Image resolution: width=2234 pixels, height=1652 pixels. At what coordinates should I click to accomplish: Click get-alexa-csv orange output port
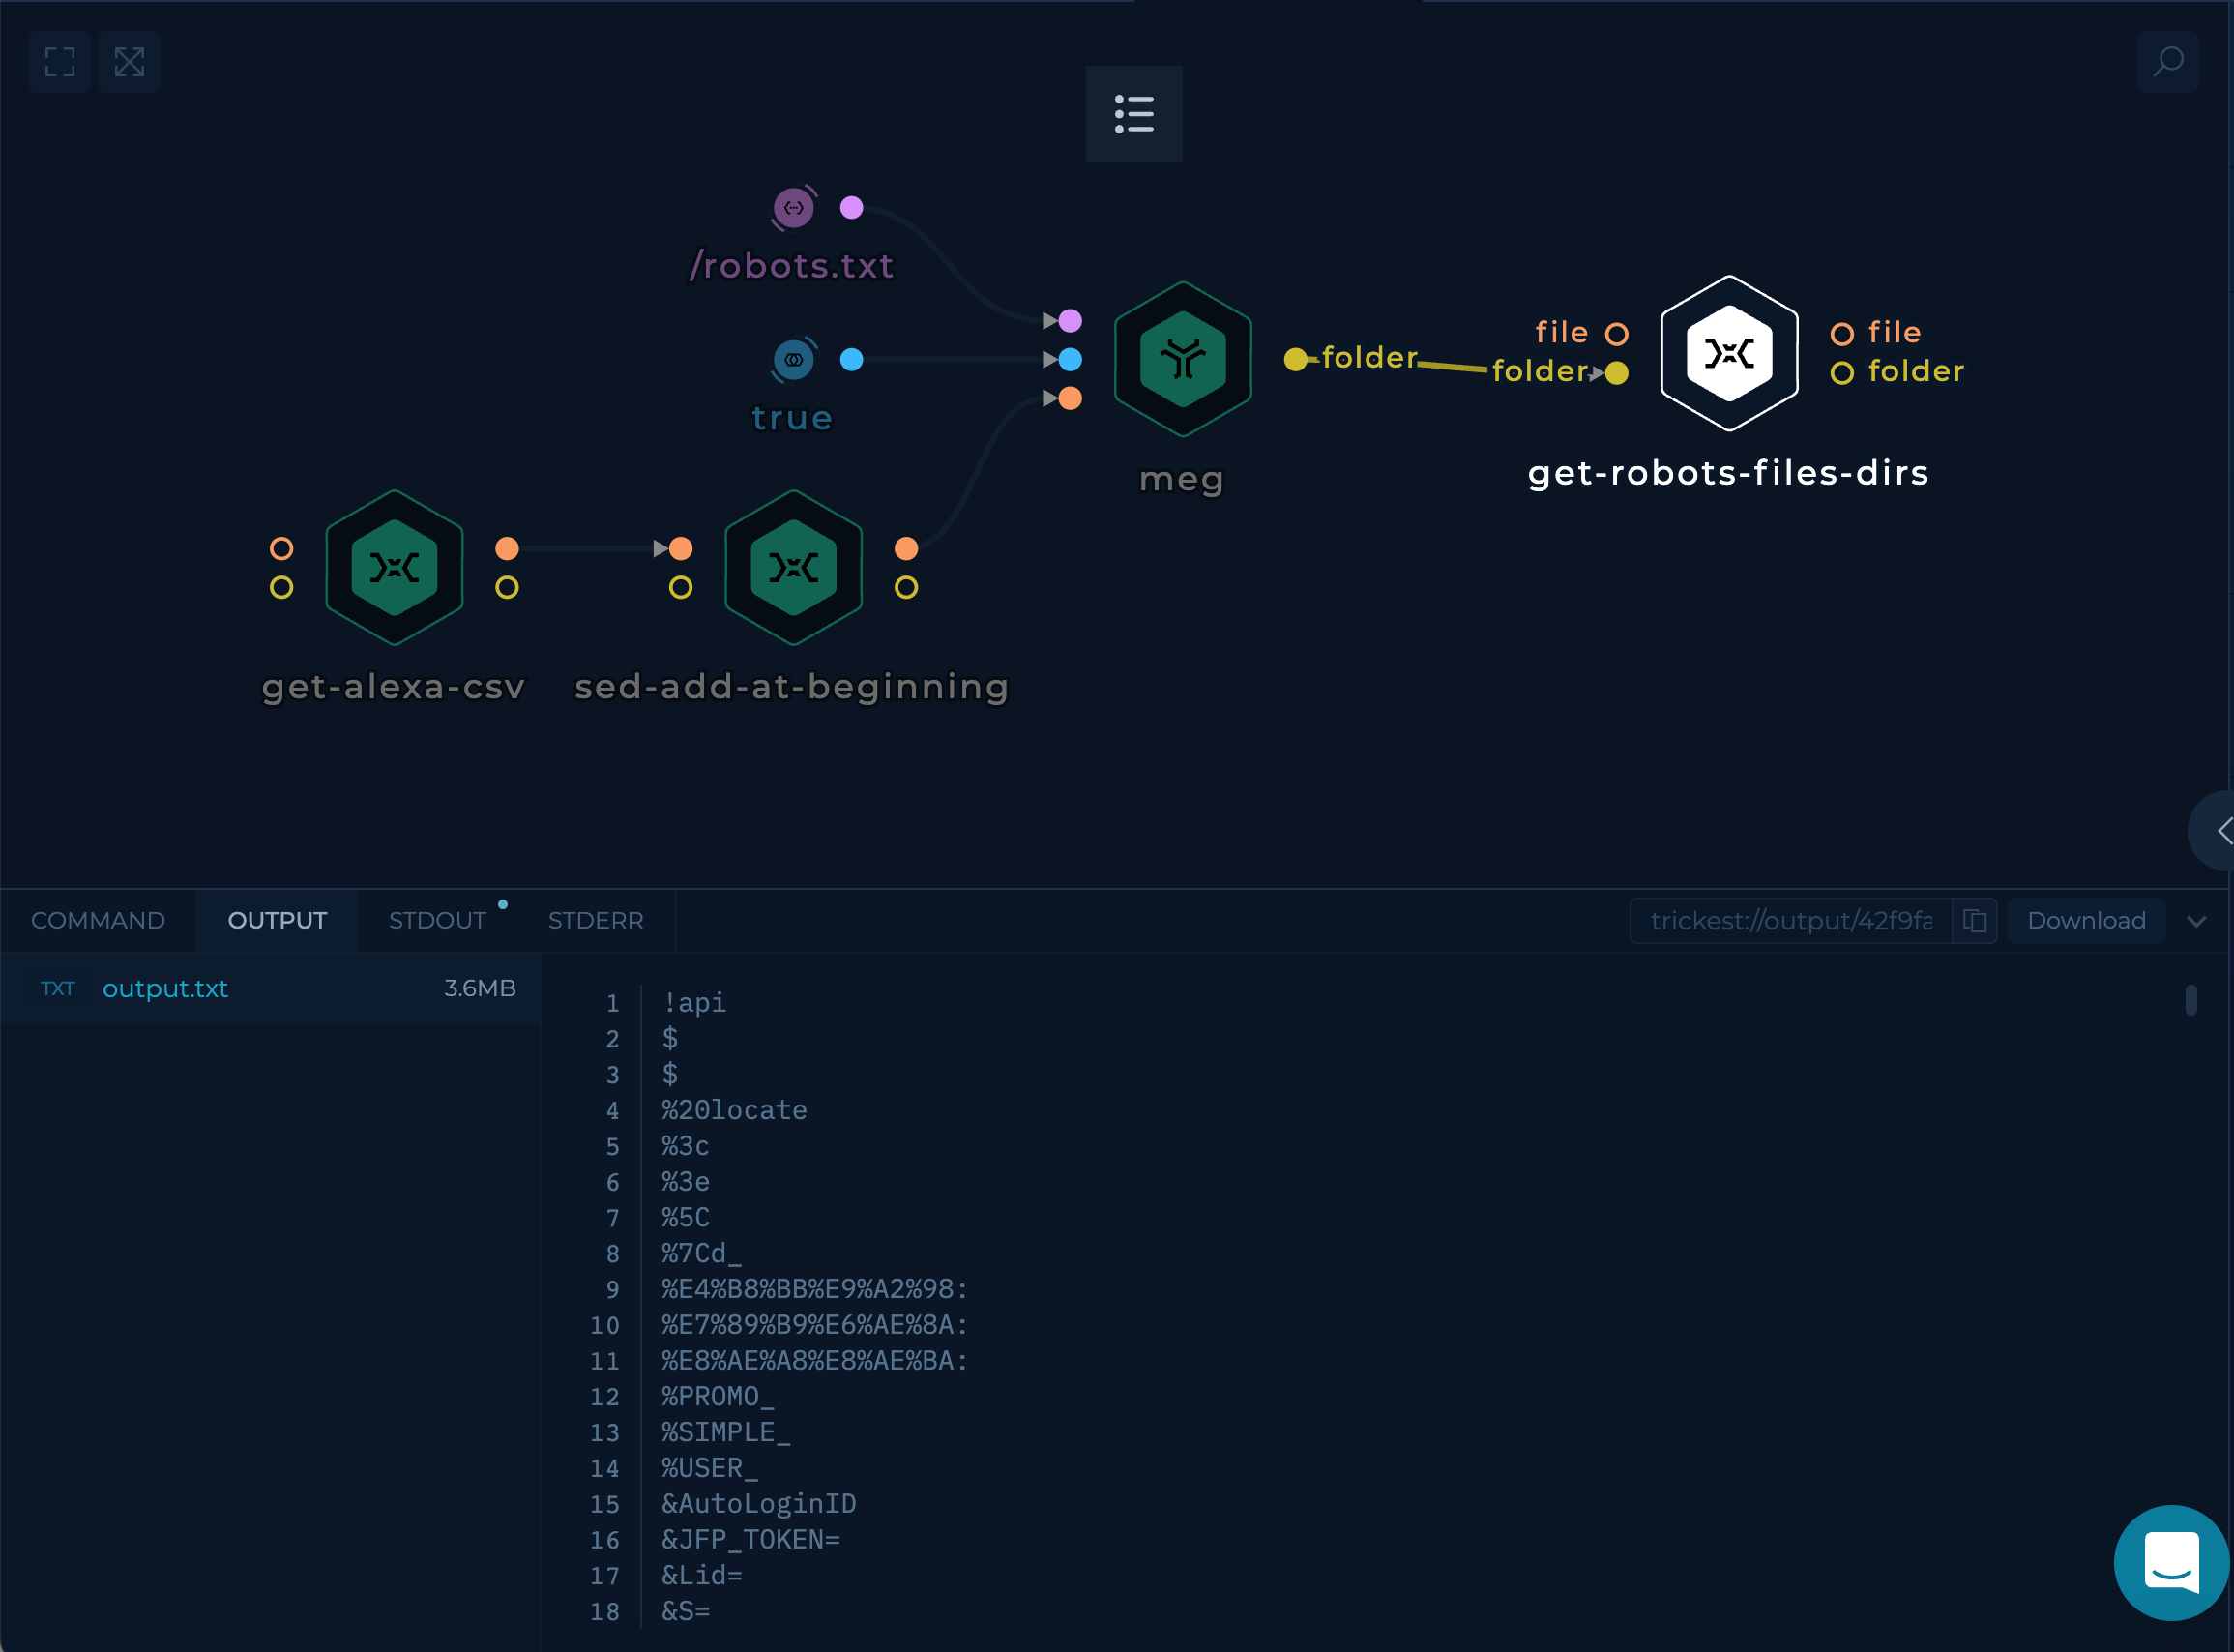click(507, 548)
